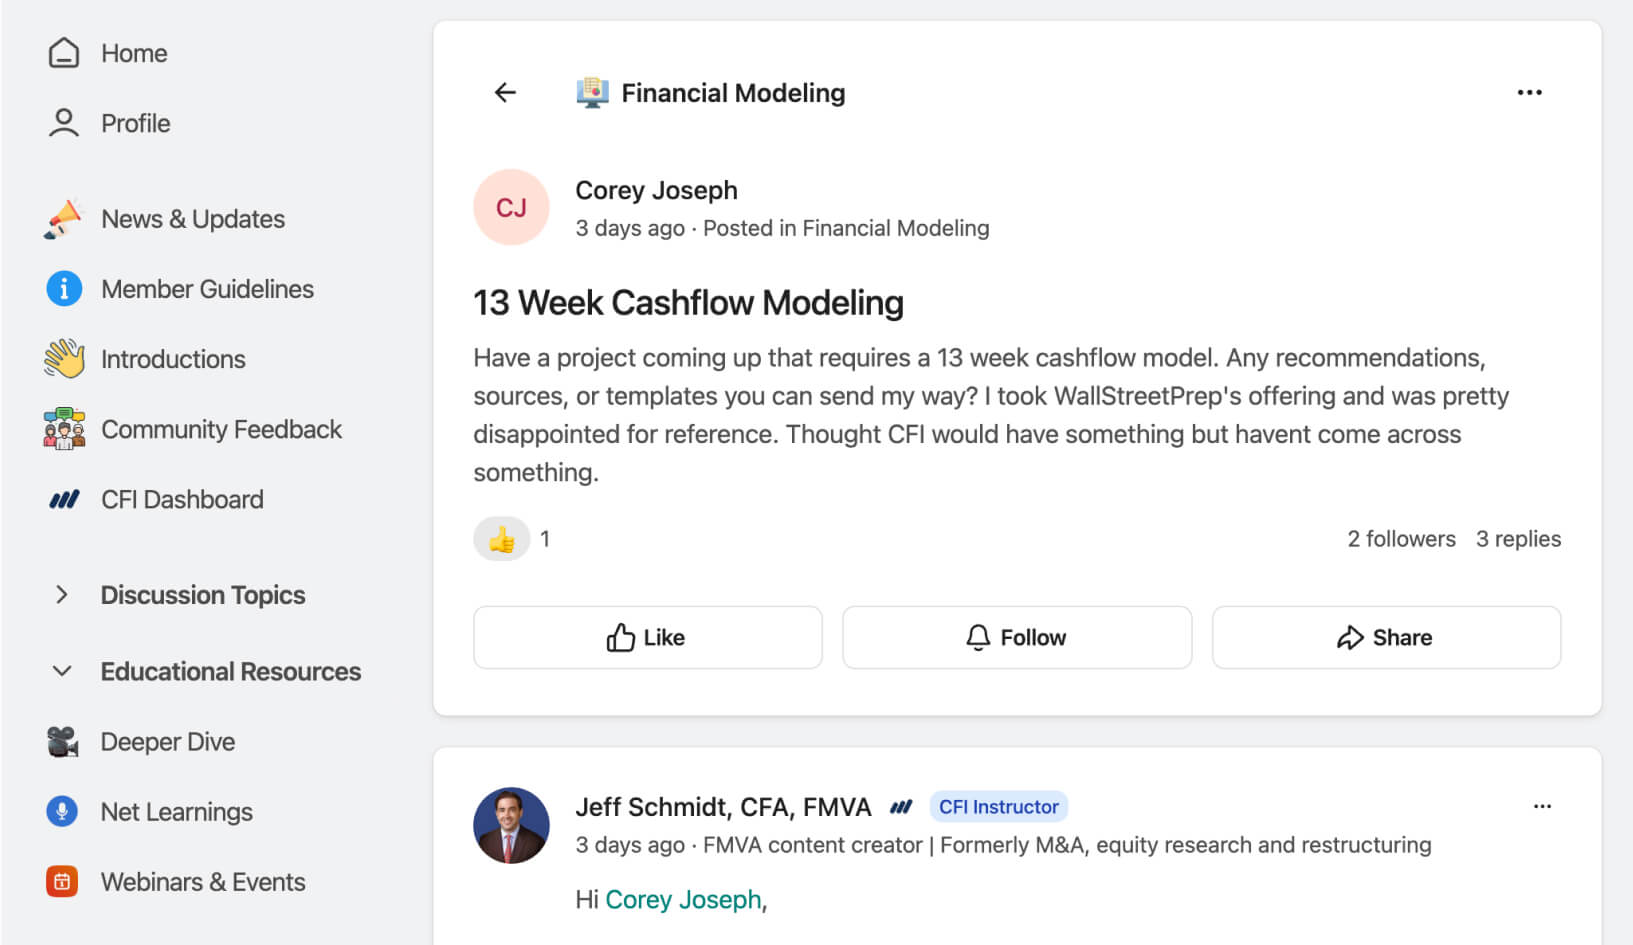The image size is (1633, 945).
Task: Open Member Guidelines info icon
Action: [x=64, y=289]
